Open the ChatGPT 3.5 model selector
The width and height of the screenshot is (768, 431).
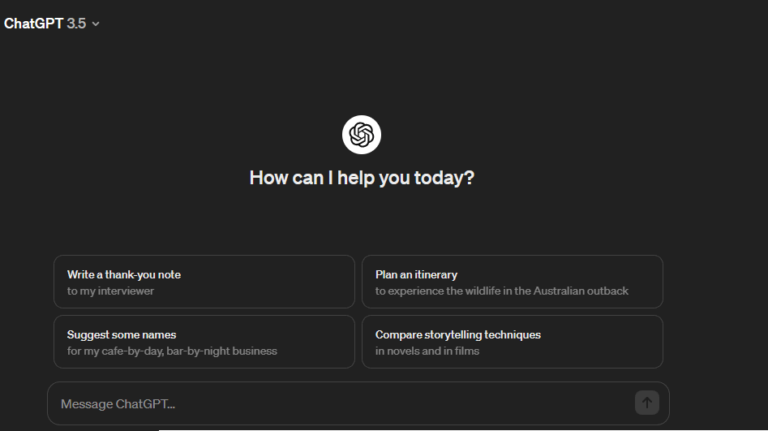52,23
